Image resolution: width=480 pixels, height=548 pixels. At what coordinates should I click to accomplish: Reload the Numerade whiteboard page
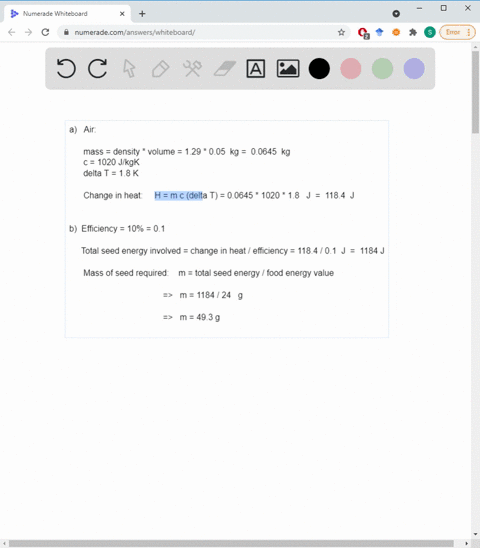pos(45,32)
